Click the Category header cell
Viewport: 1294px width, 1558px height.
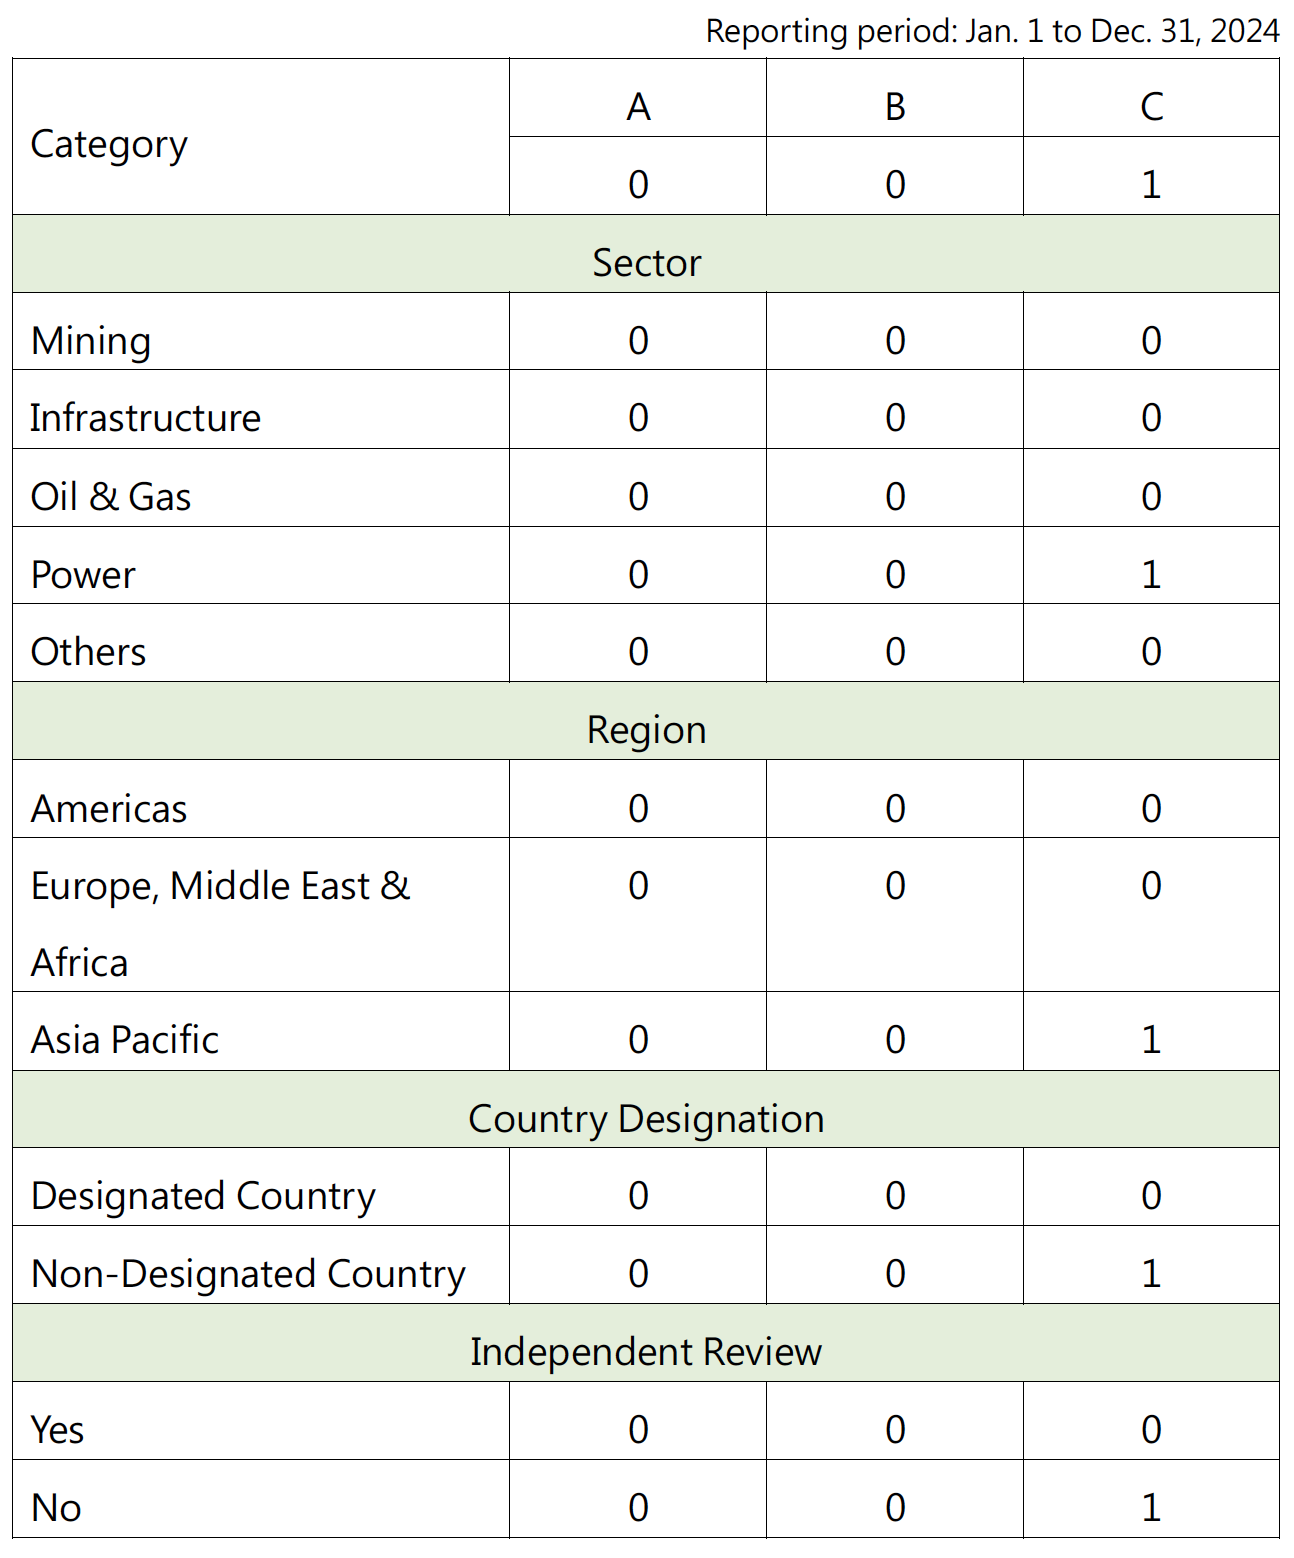click(260, 137)
